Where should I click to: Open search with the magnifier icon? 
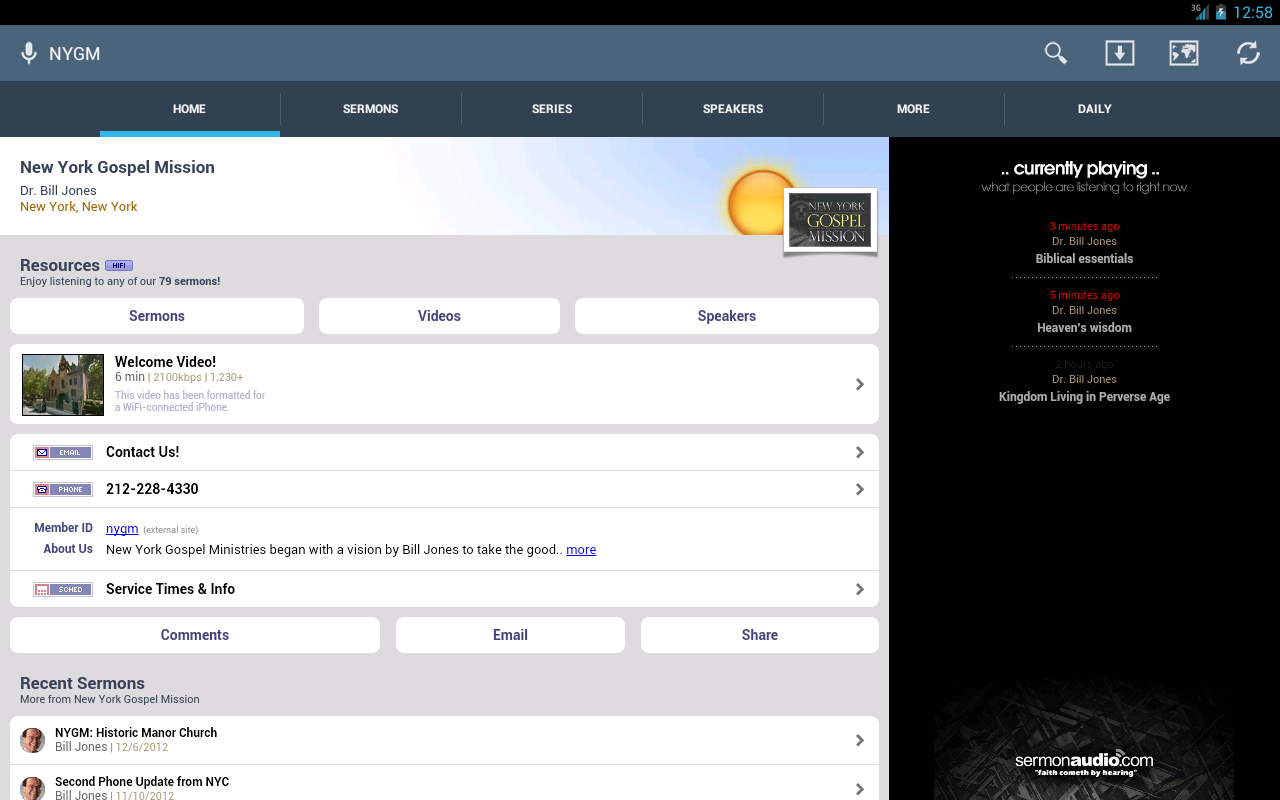click(1055, 53)
